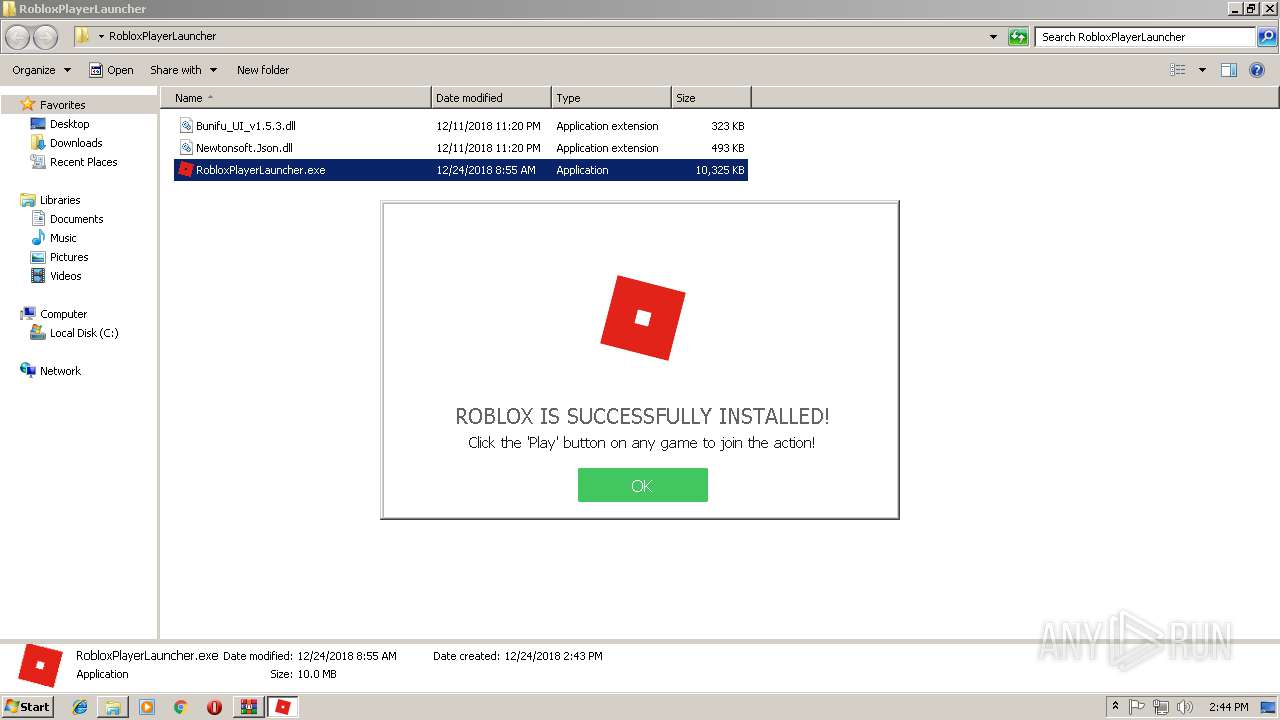The image size is (1280, 720).
Task: Open Google Chrome from taskbar
Action: tap(180, 707)
